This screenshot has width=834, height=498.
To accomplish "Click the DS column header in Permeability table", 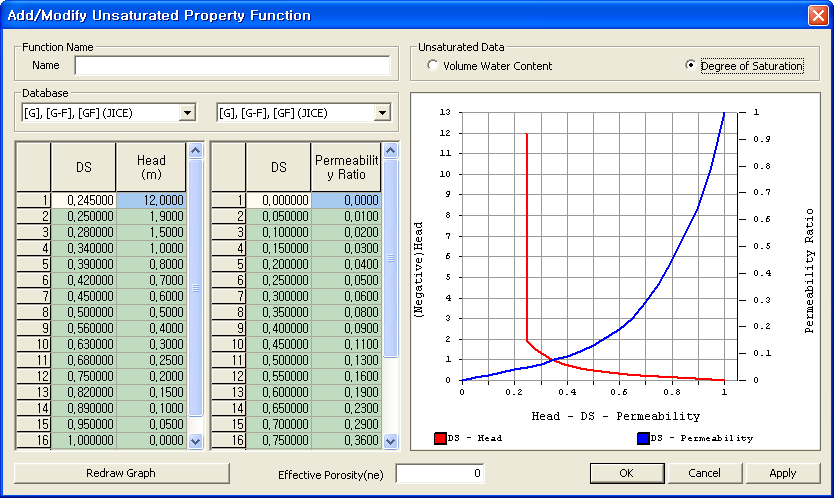I will click(279, 168).
